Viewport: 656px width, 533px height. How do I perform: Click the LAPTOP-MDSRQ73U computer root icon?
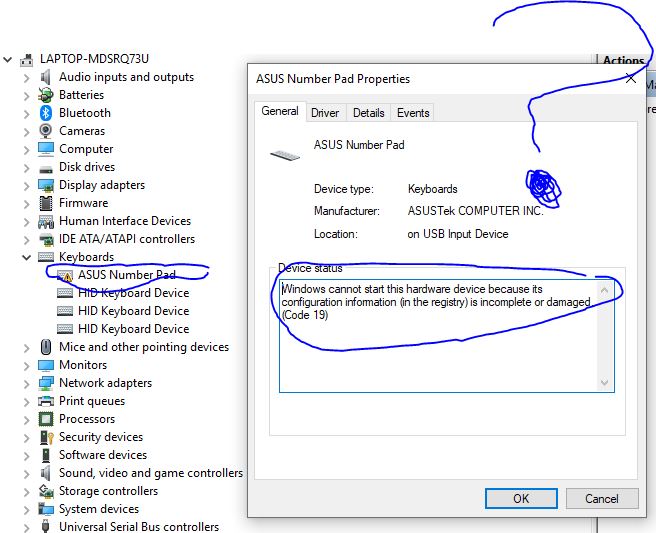(27, 60)
